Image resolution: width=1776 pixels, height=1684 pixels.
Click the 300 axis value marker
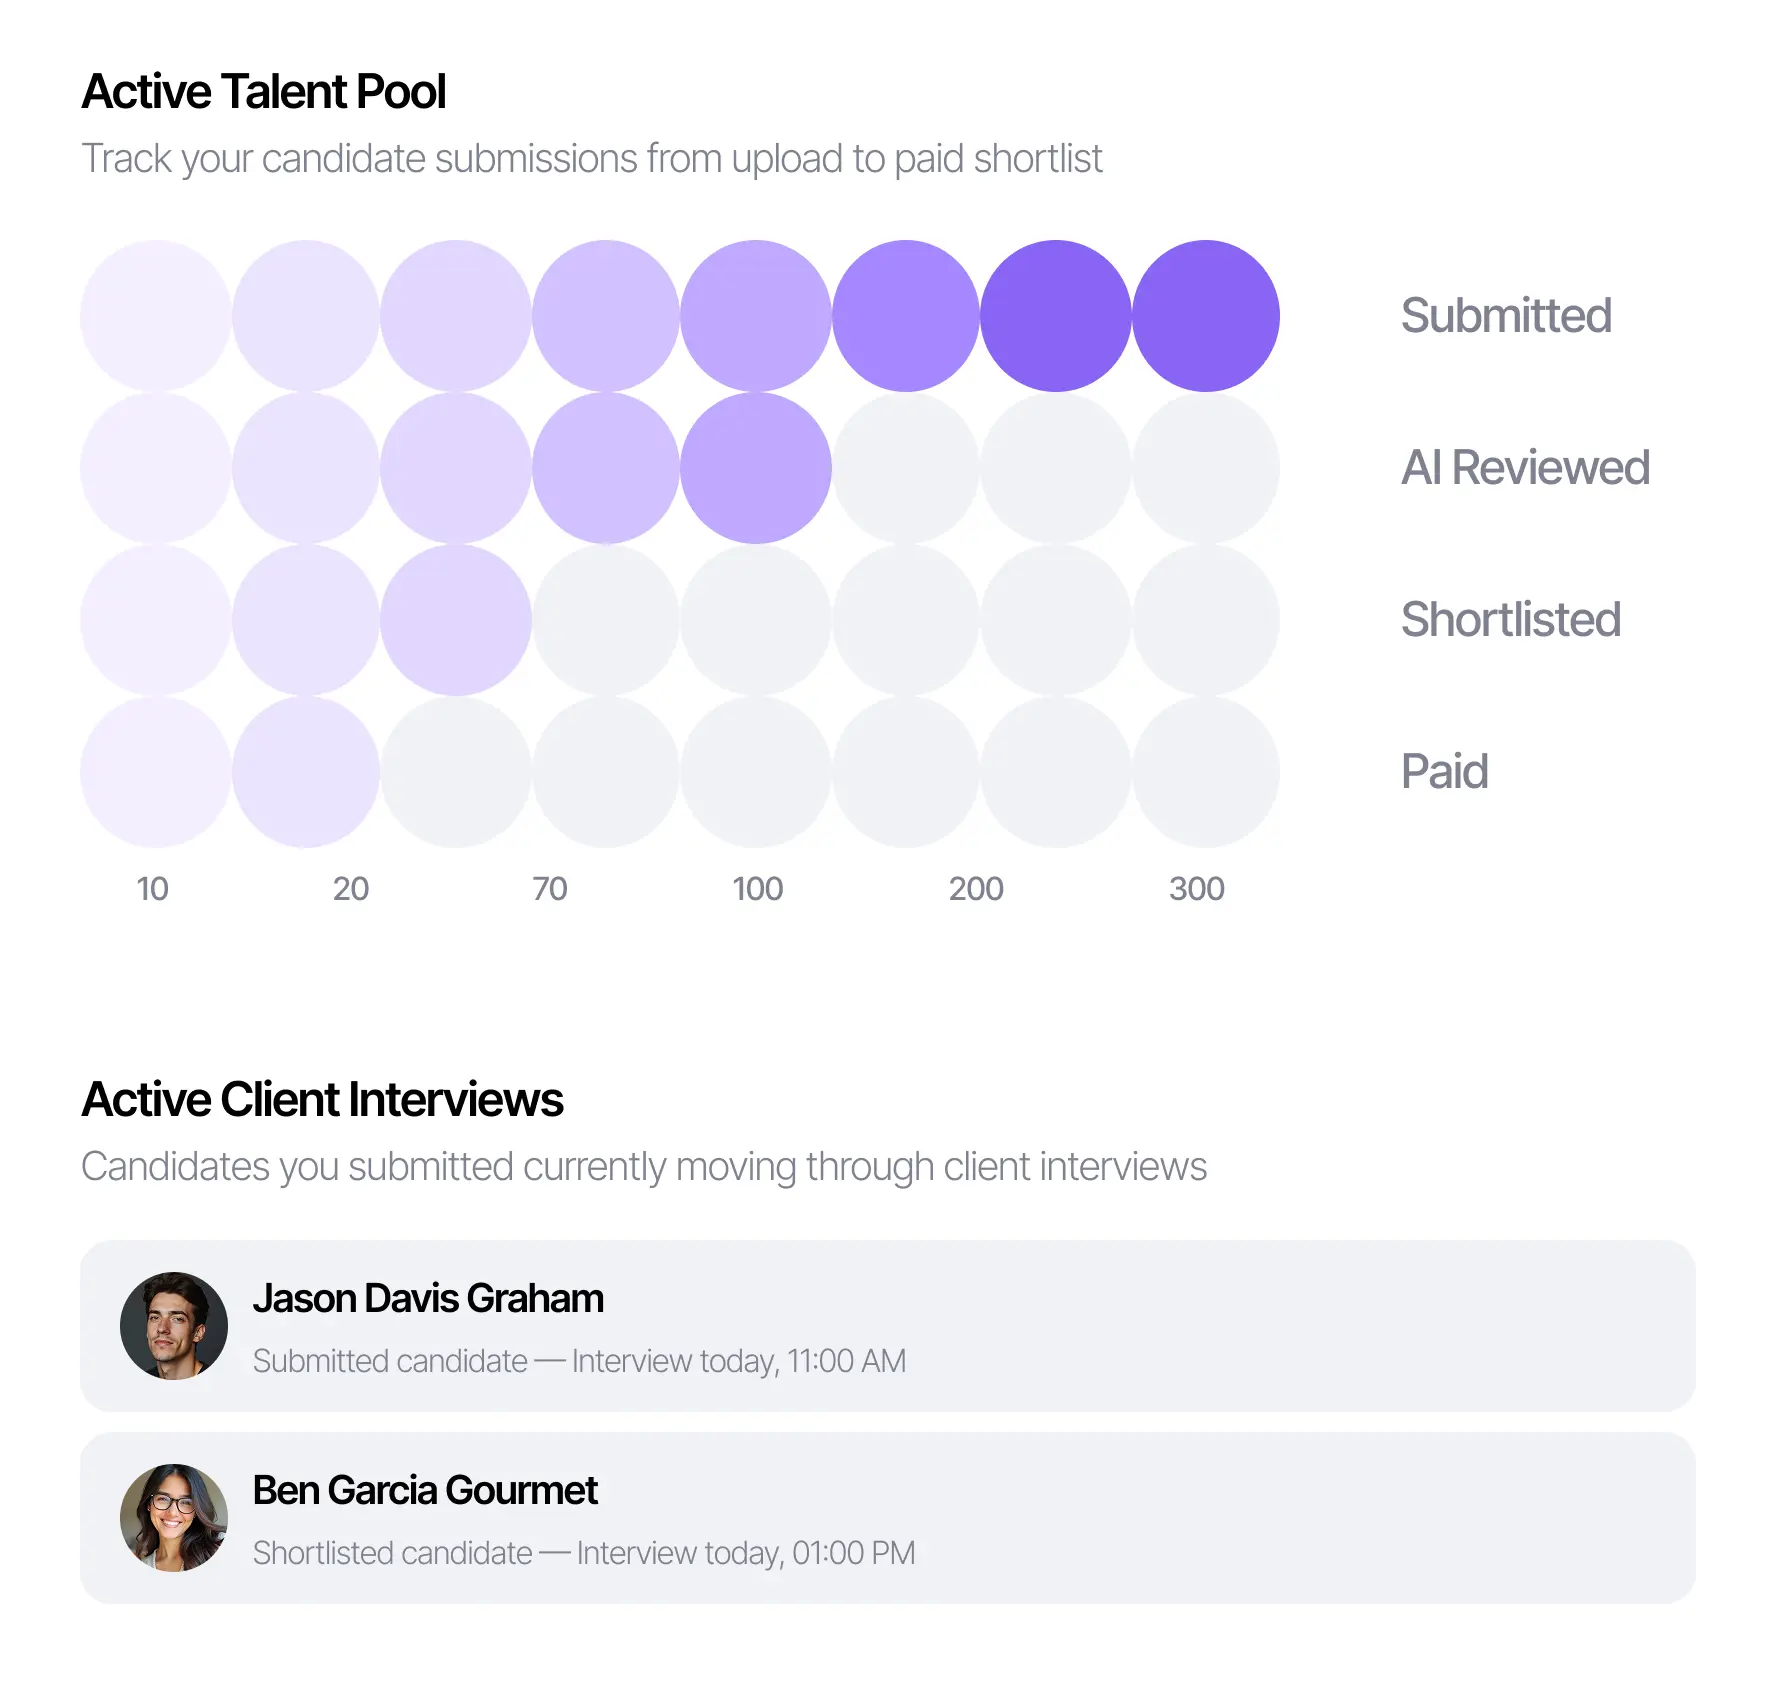(x=1199, y=887)
